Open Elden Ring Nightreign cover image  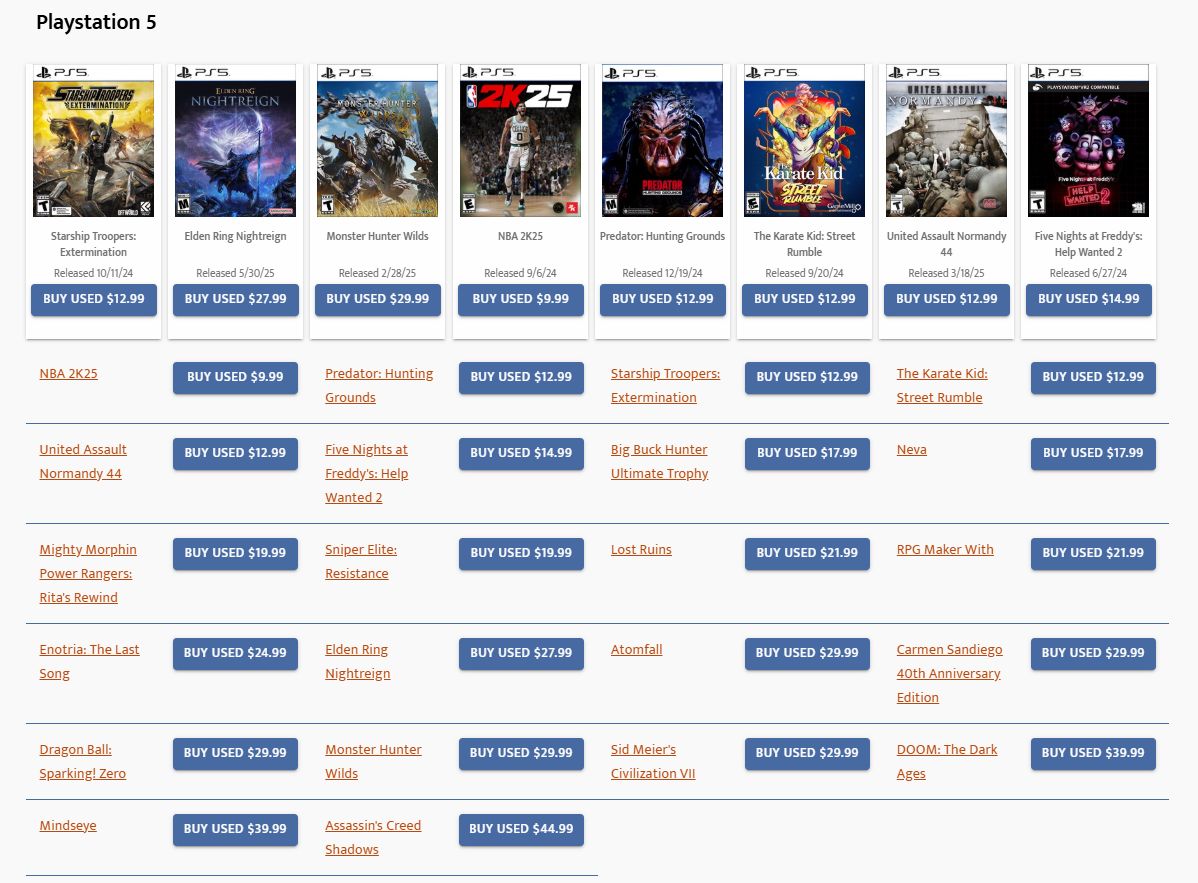click(x=235, y=141)
